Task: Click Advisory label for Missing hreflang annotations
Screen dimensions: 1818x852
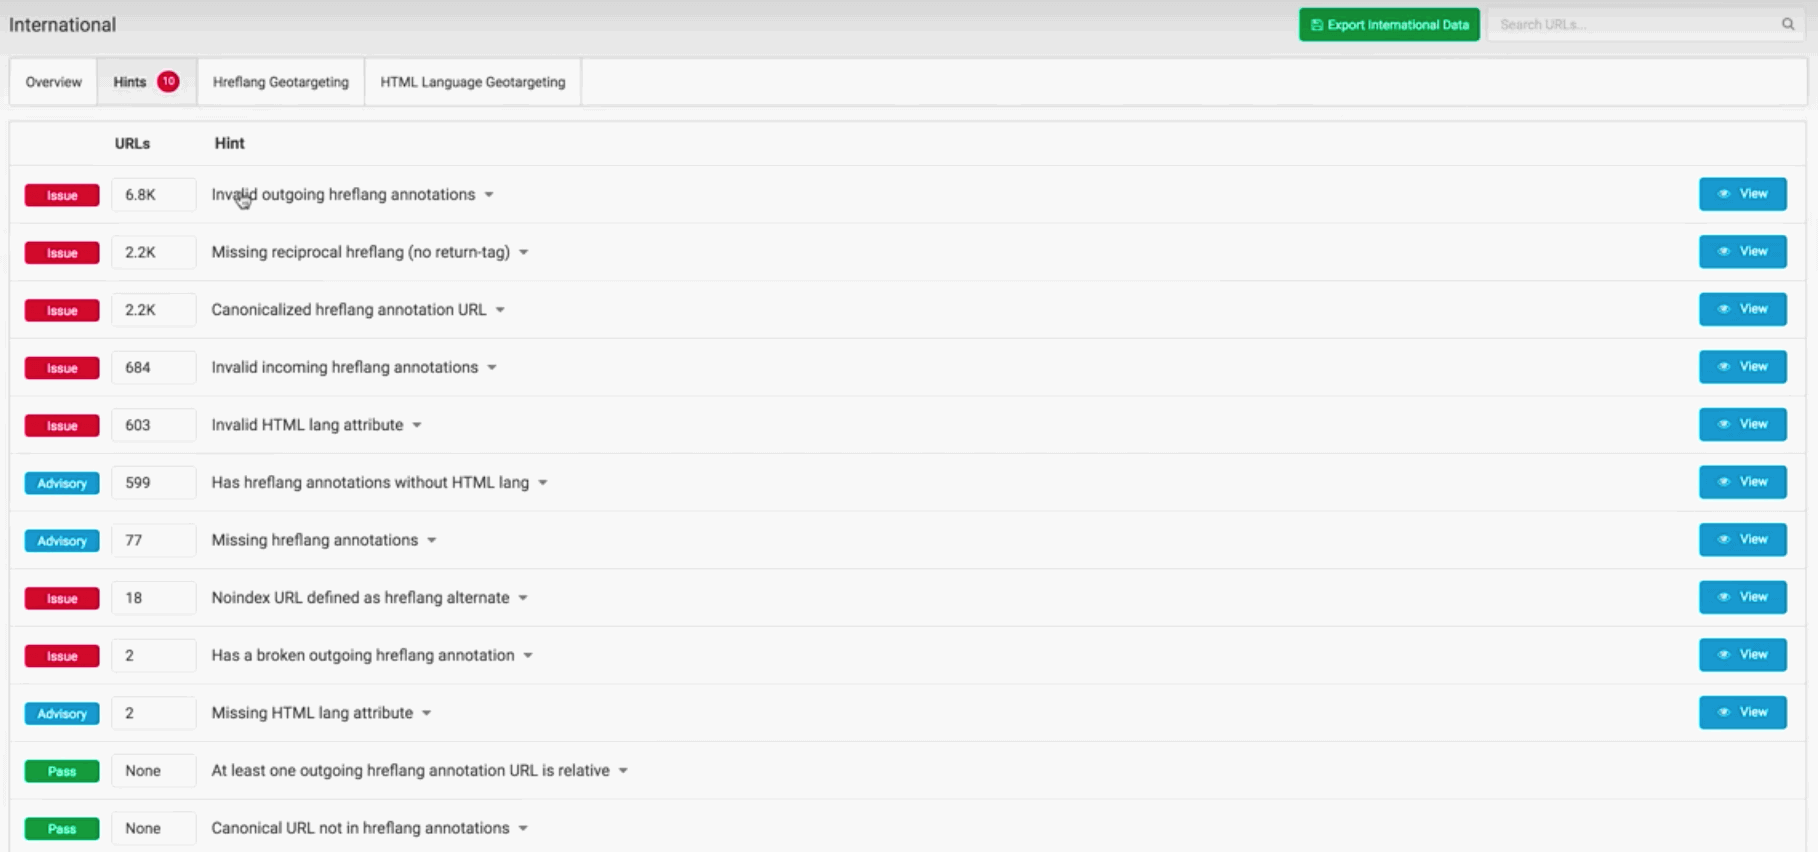Action: click(x=62, y=541)
